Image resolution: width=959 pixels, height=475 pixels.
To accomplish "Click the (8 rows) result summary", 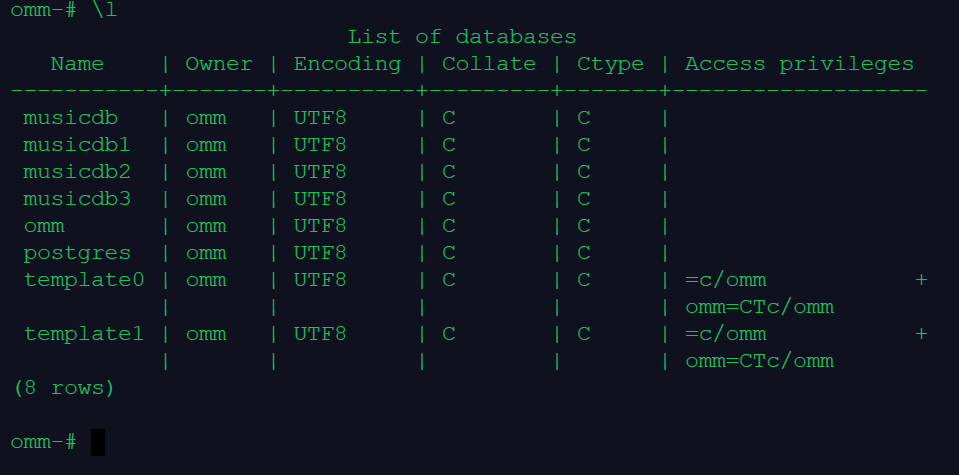I will (64, 388).
